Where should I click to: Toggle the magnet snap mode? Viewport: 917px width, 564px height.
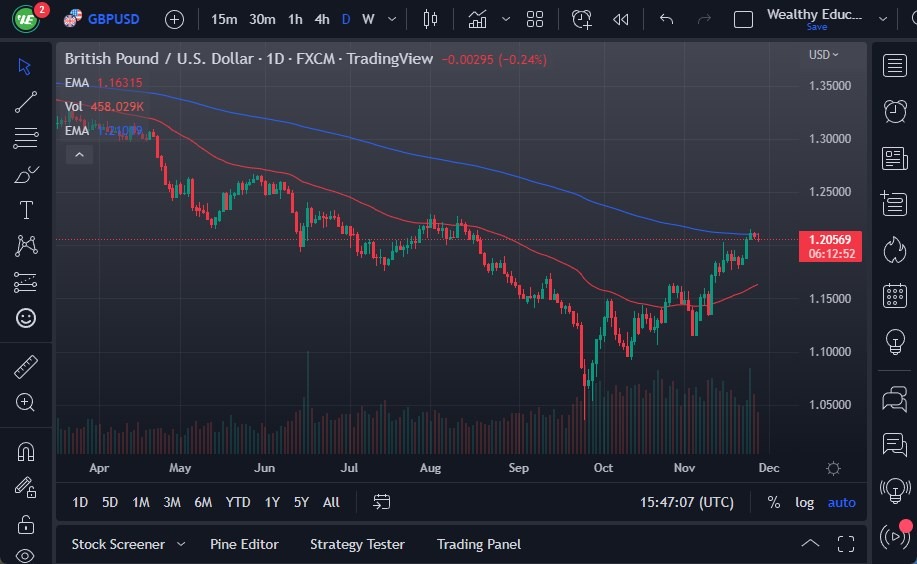pyautogui.click(x=26, y=451)
